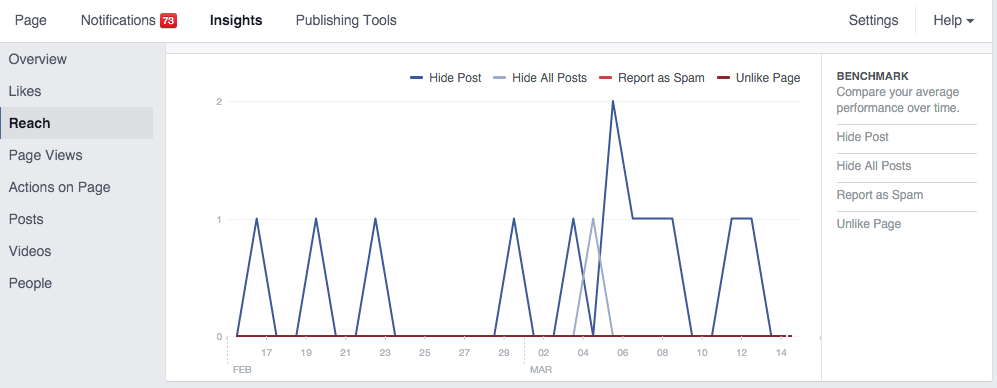
Task: Open the Publishing Tools tab
Action: [x=346, y=20]
